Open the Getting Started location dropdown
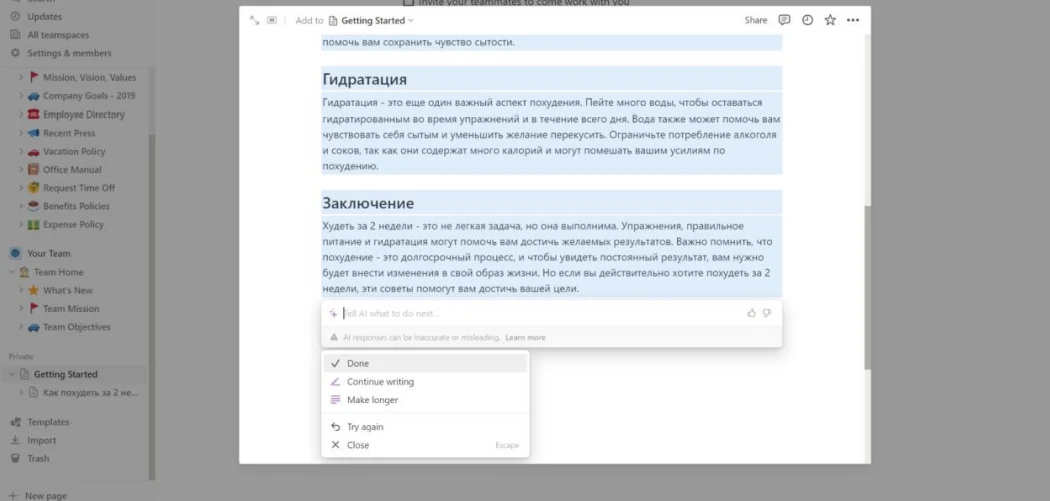This screenshot has width=1050, height=501. pyautogui.click(x=371, y=21)
